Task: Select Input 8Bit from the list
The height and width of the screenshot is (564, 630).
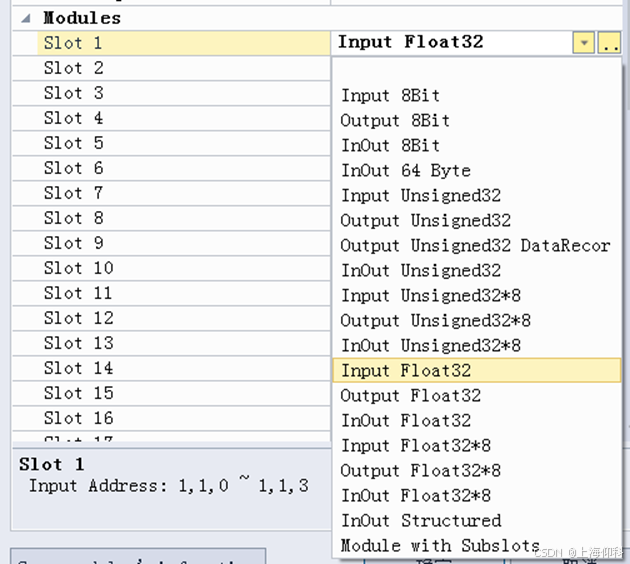Action: pos(390,96)
